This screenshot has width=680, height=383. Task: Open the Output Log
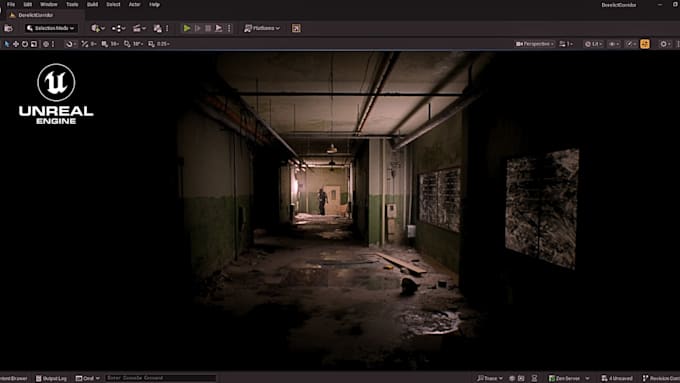click(x=51, y=378)
